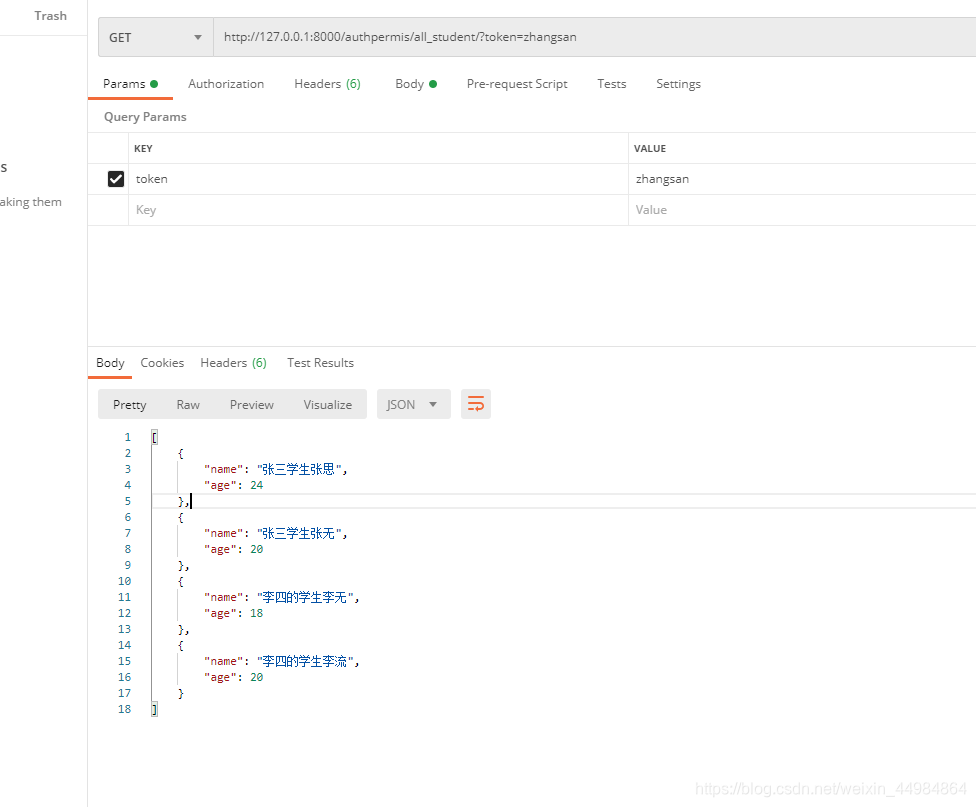Click the name value "张三学生张无"
976x807 pixels.
(x=299, y=534)
